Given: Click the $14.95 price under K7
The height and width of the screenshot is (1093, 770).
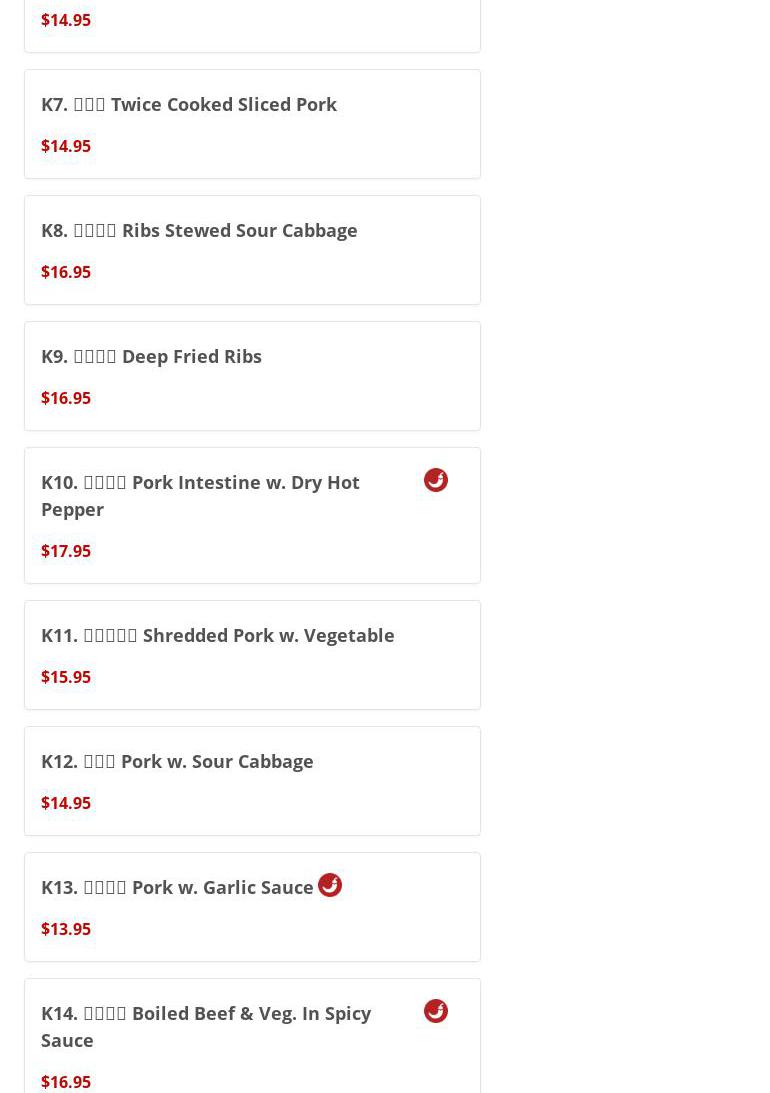Looking at the screenshot, I should point(66,146).
